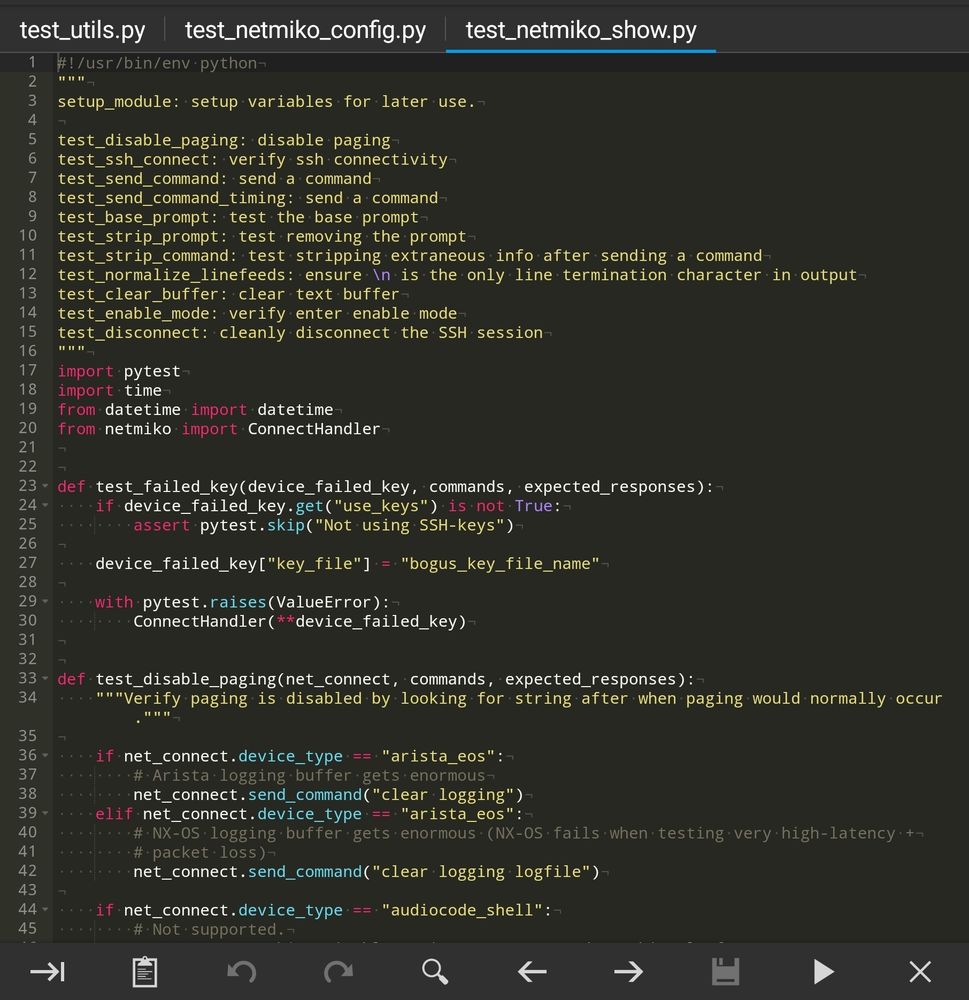Image resolution: width=969 pixels, height=1000 pixels.
Task: Click 'test_disconnect: cleanly disconnect the SSH session'
Action: (x=300, y=333)
